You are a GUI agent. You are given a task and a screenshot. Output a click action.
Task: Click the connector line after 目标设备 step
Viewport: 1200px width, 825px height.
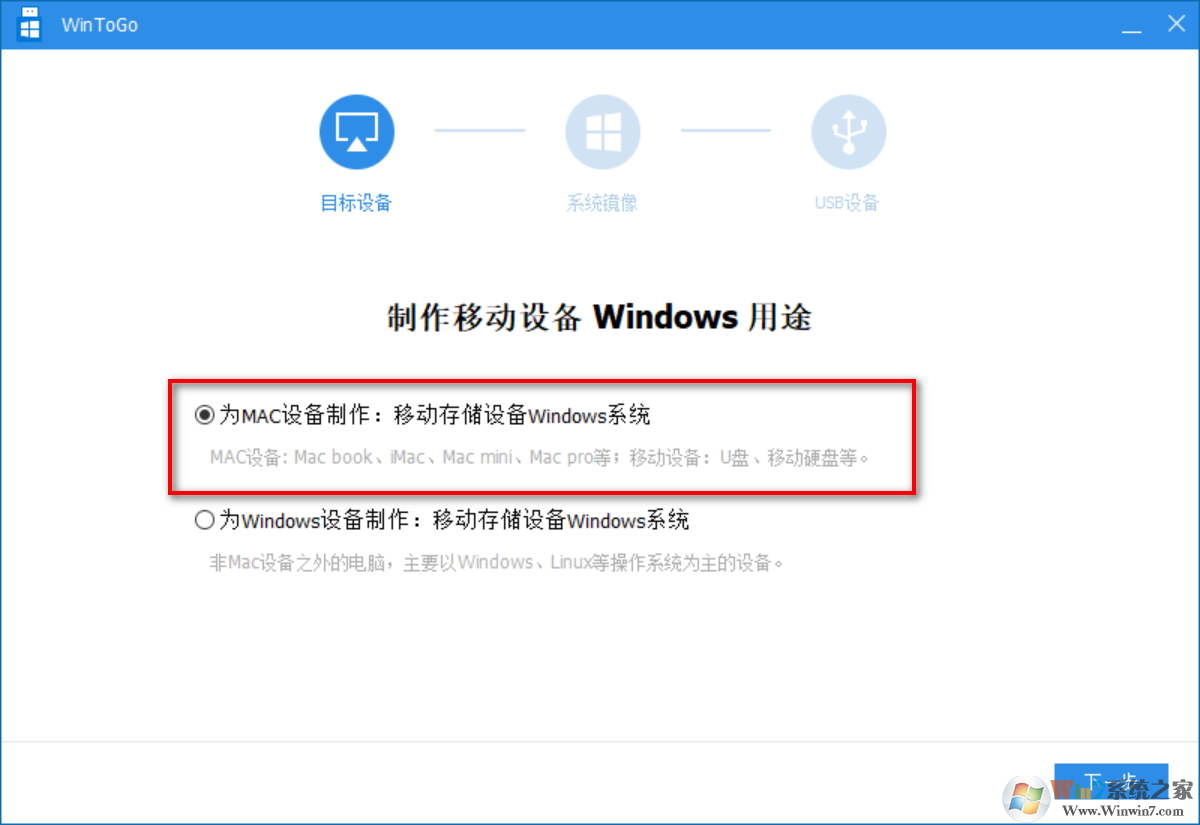pyautogui.click(x=480, y=130)
